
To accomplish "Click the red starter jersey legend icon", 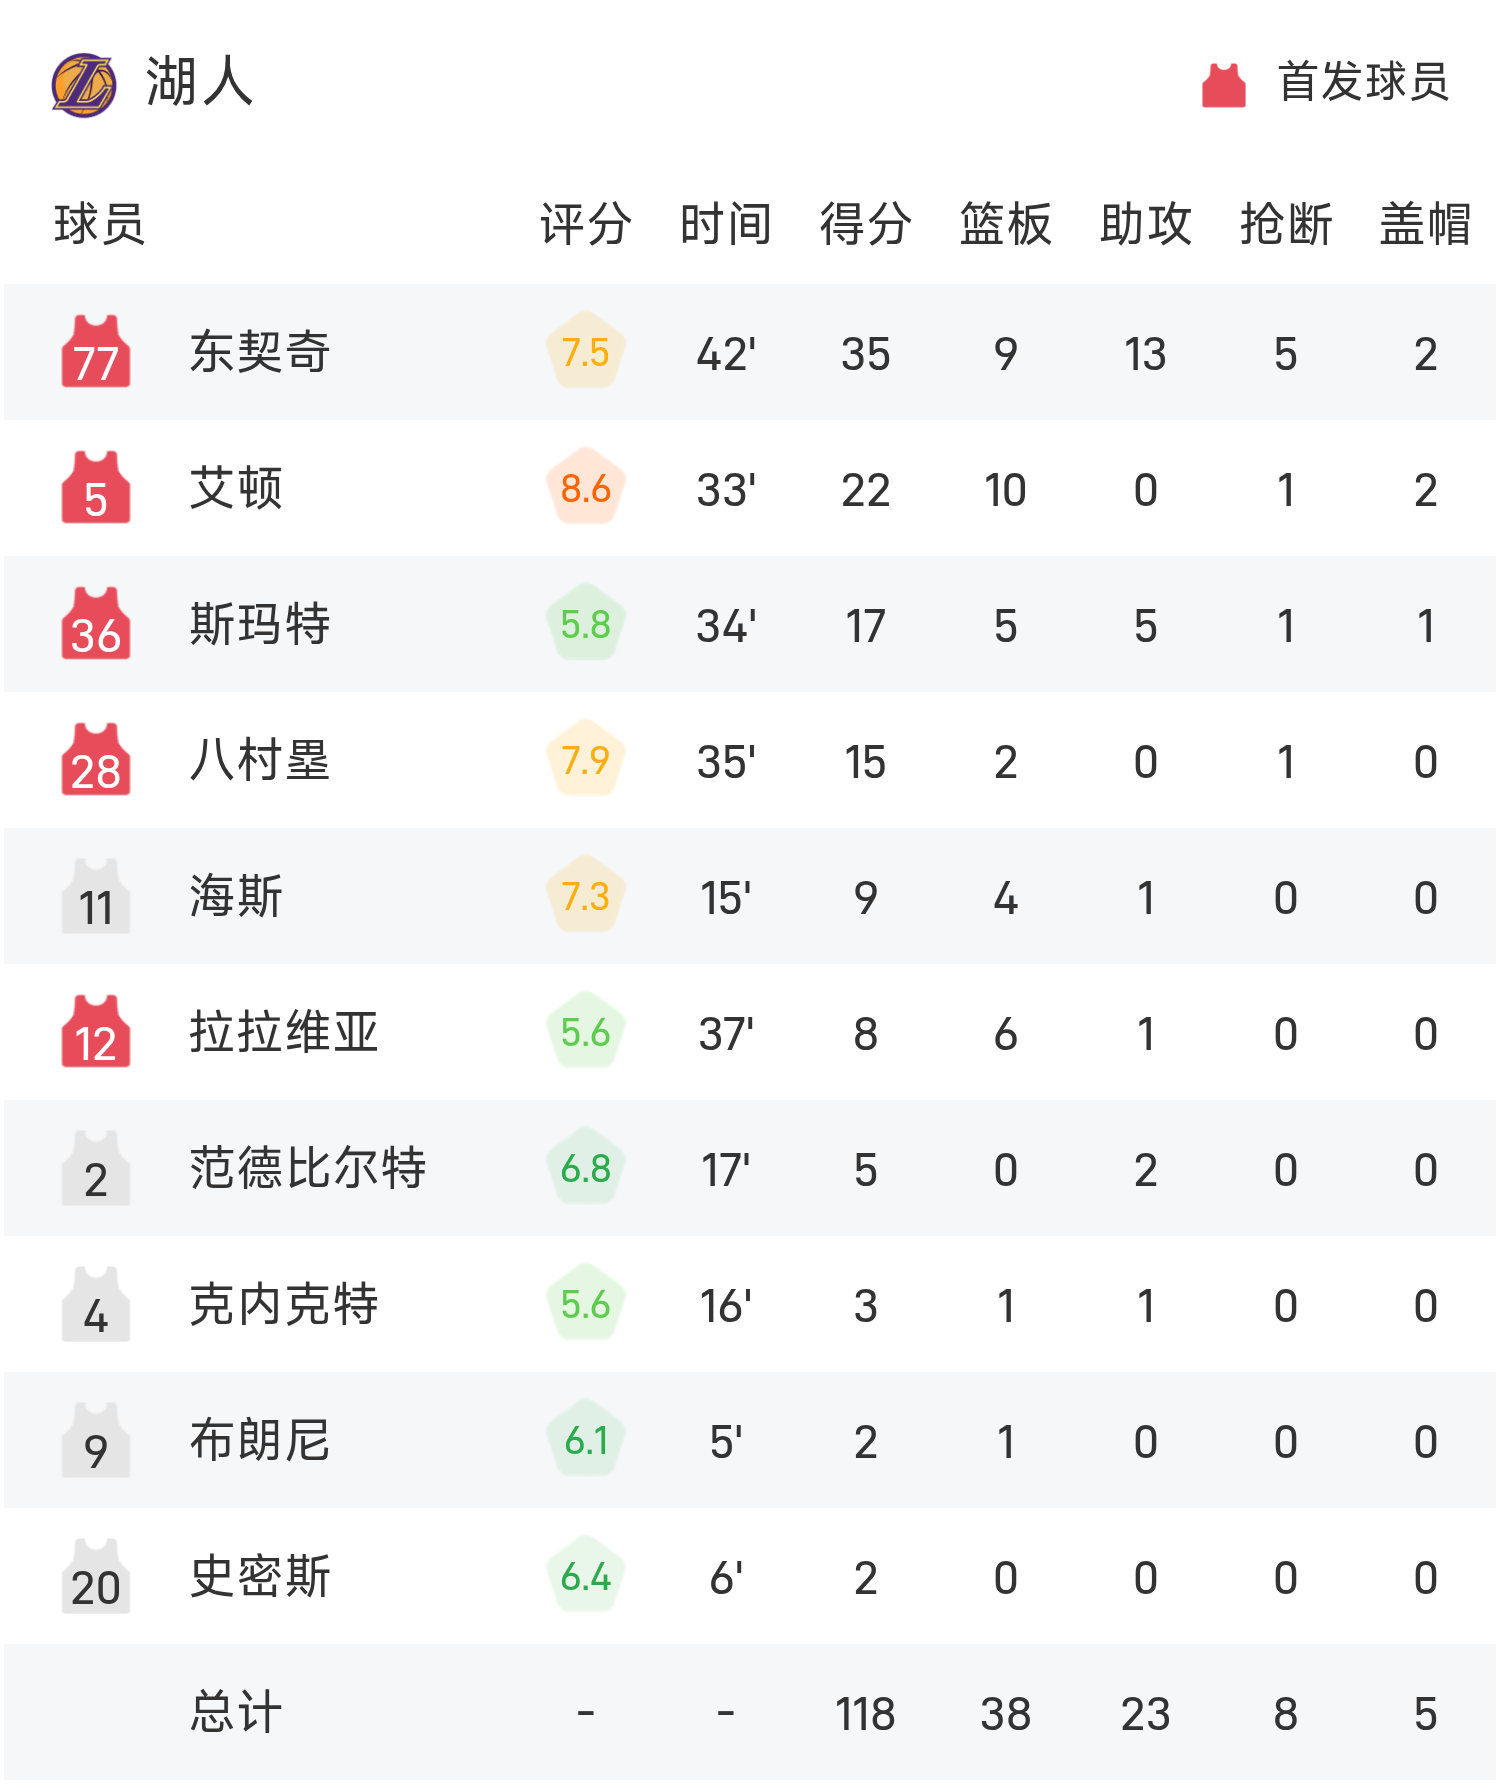I will coord(1223,85).
